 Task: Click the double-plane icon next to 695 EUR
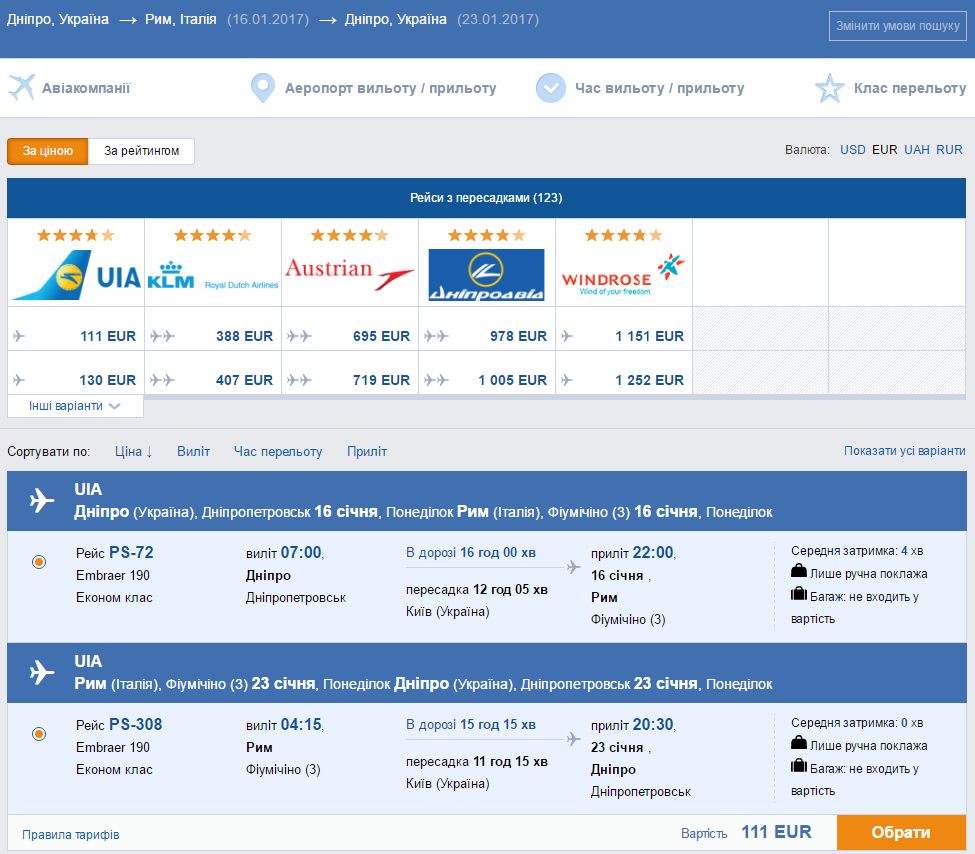299,336
